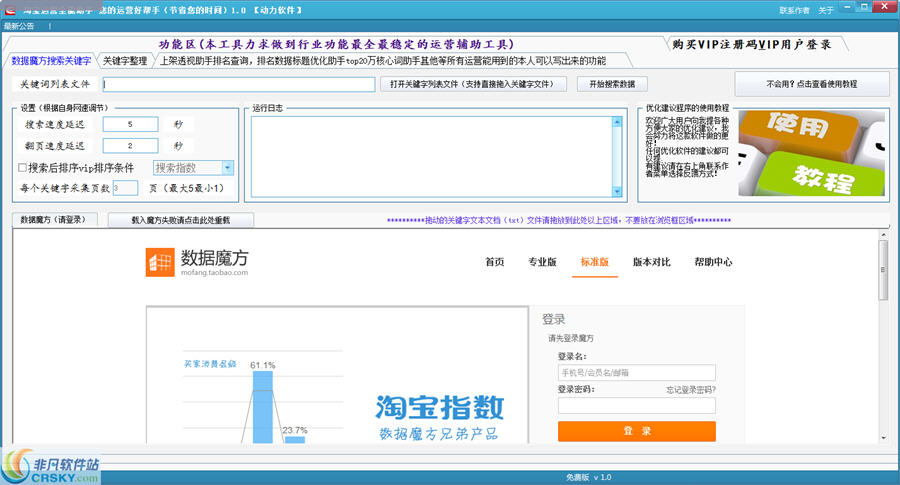Open 帮助中心 page link
Screen dimensions: 900x485
pyautogui.click(x=713, y=262)
